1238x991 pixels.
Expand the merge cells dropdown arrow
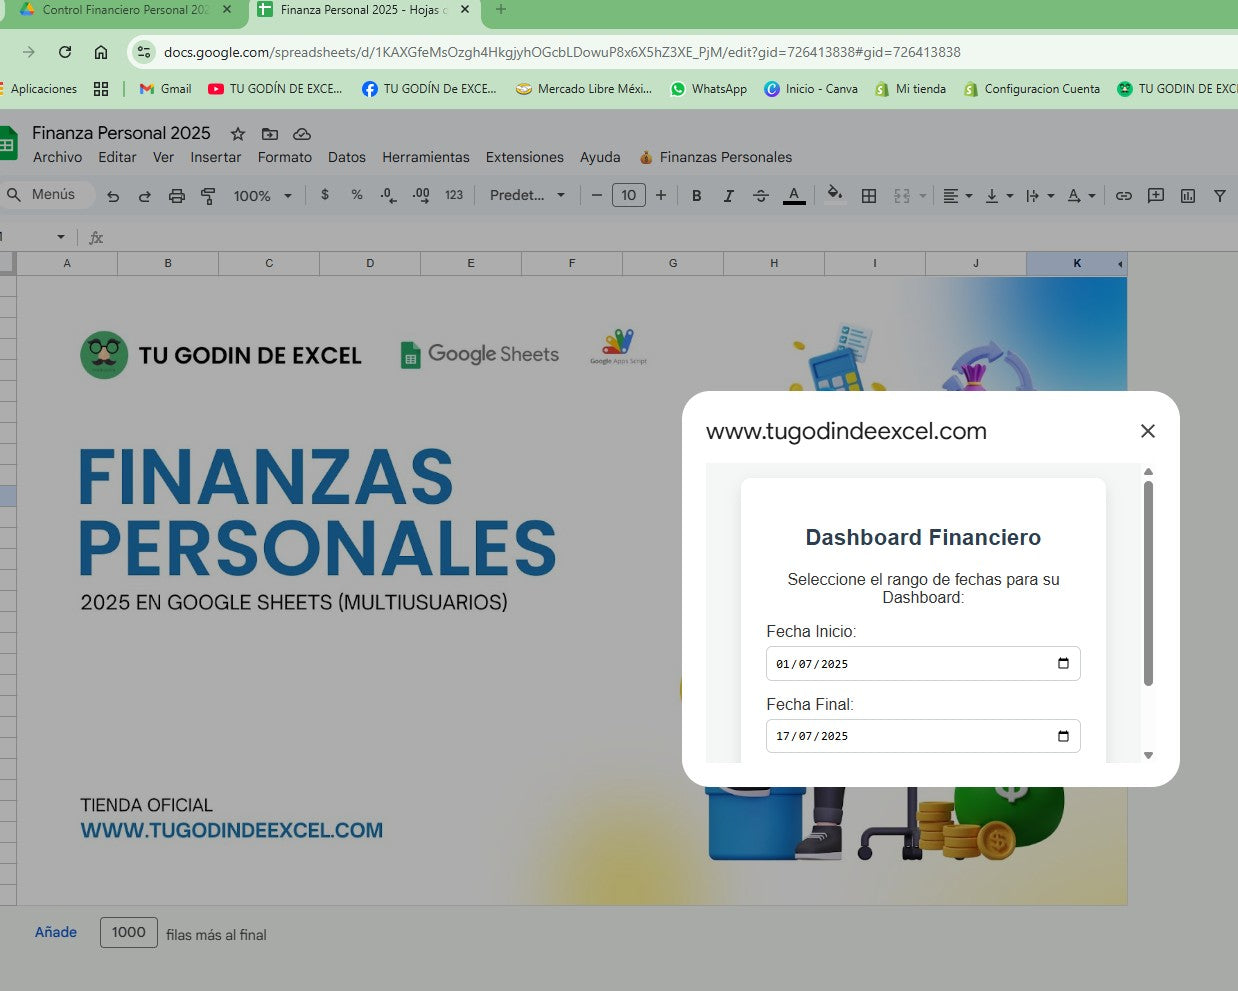pos(922,196)
